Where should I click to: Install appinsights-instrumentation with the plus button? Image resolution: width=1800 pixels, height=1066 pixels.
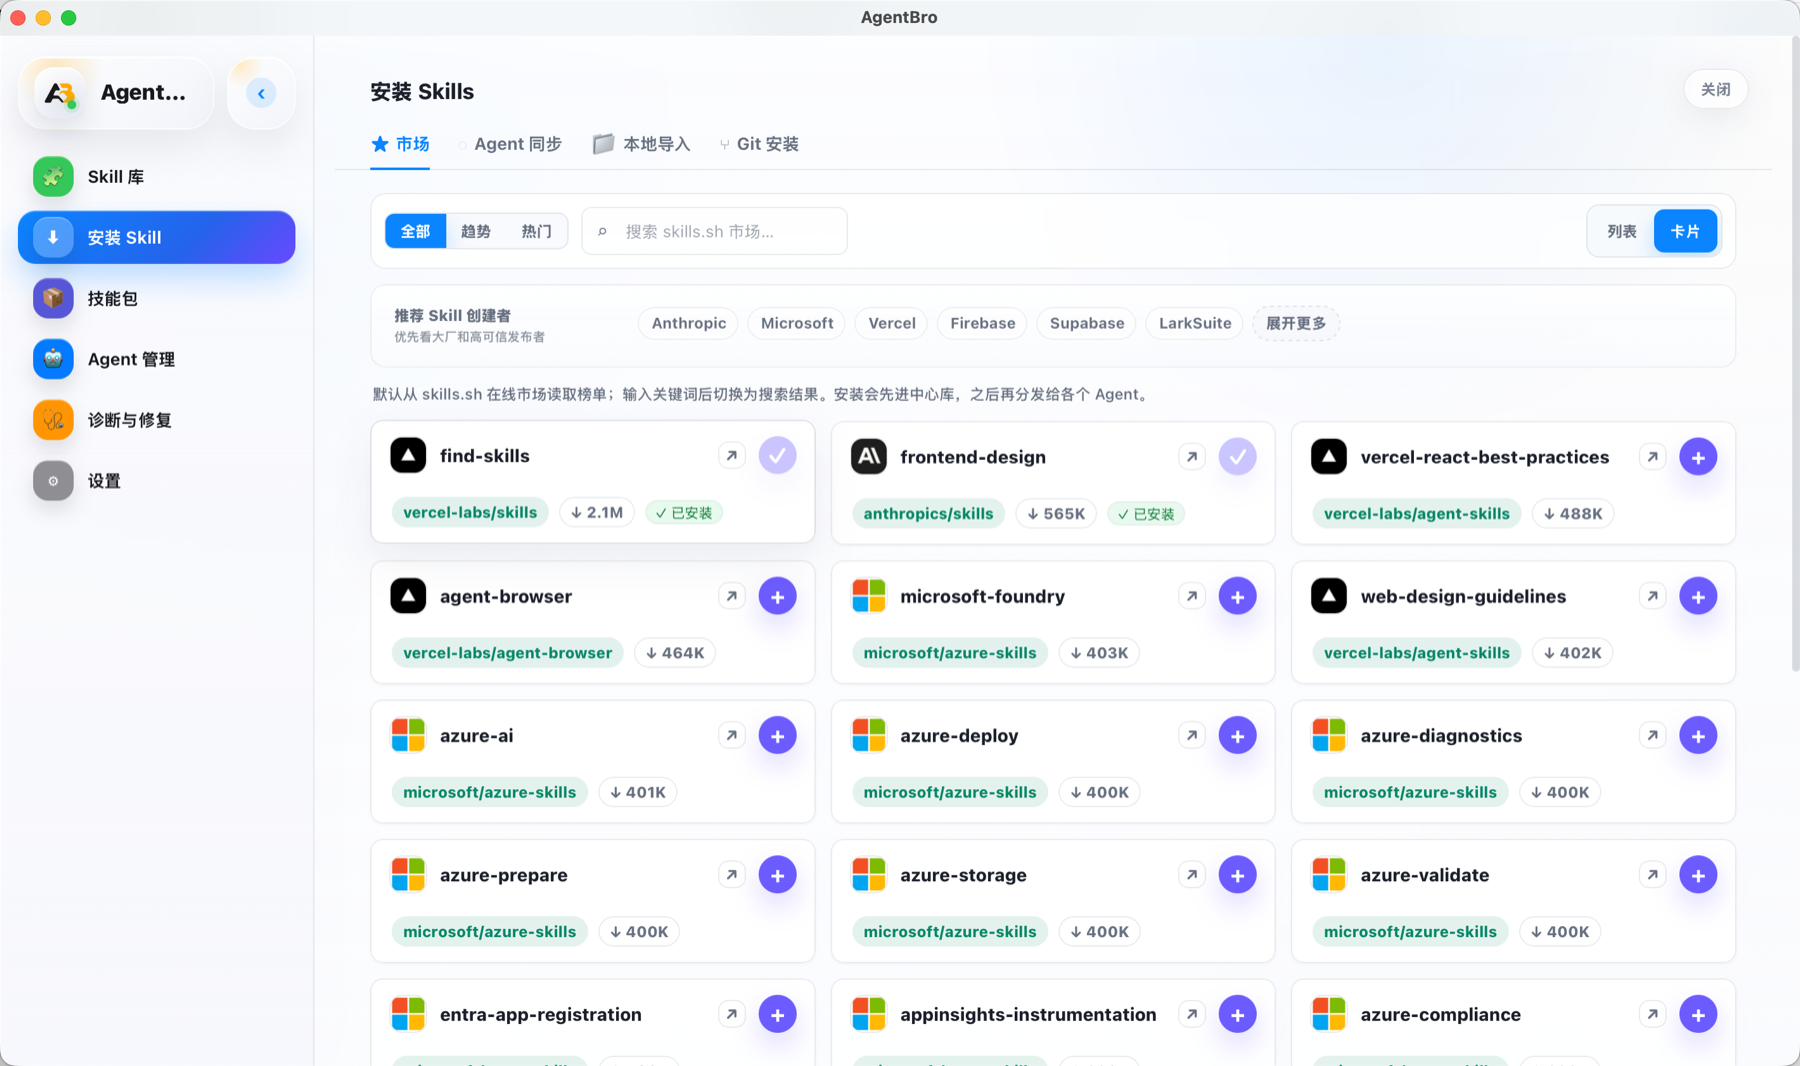click(x=1237, y=1014)
